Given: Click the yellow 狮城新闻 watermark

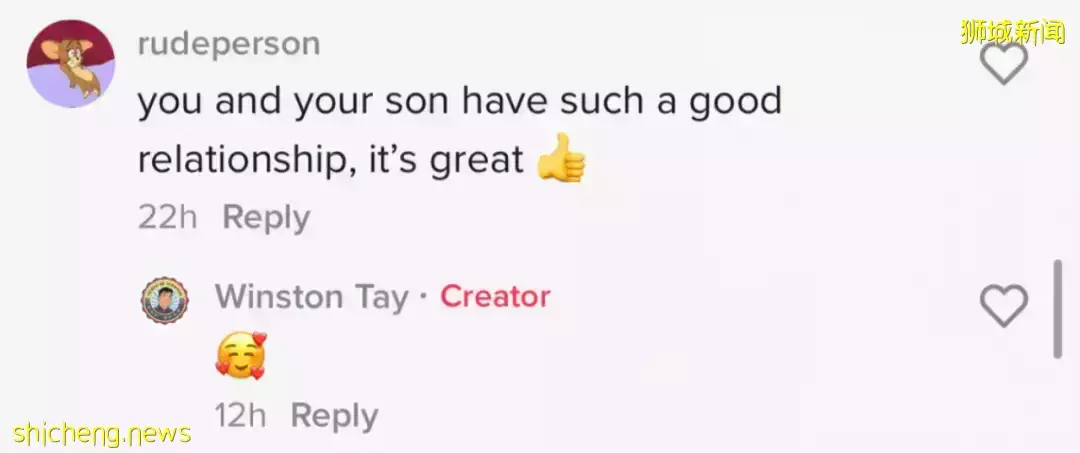Looking at the screenshot, I should click(1011, 32).
